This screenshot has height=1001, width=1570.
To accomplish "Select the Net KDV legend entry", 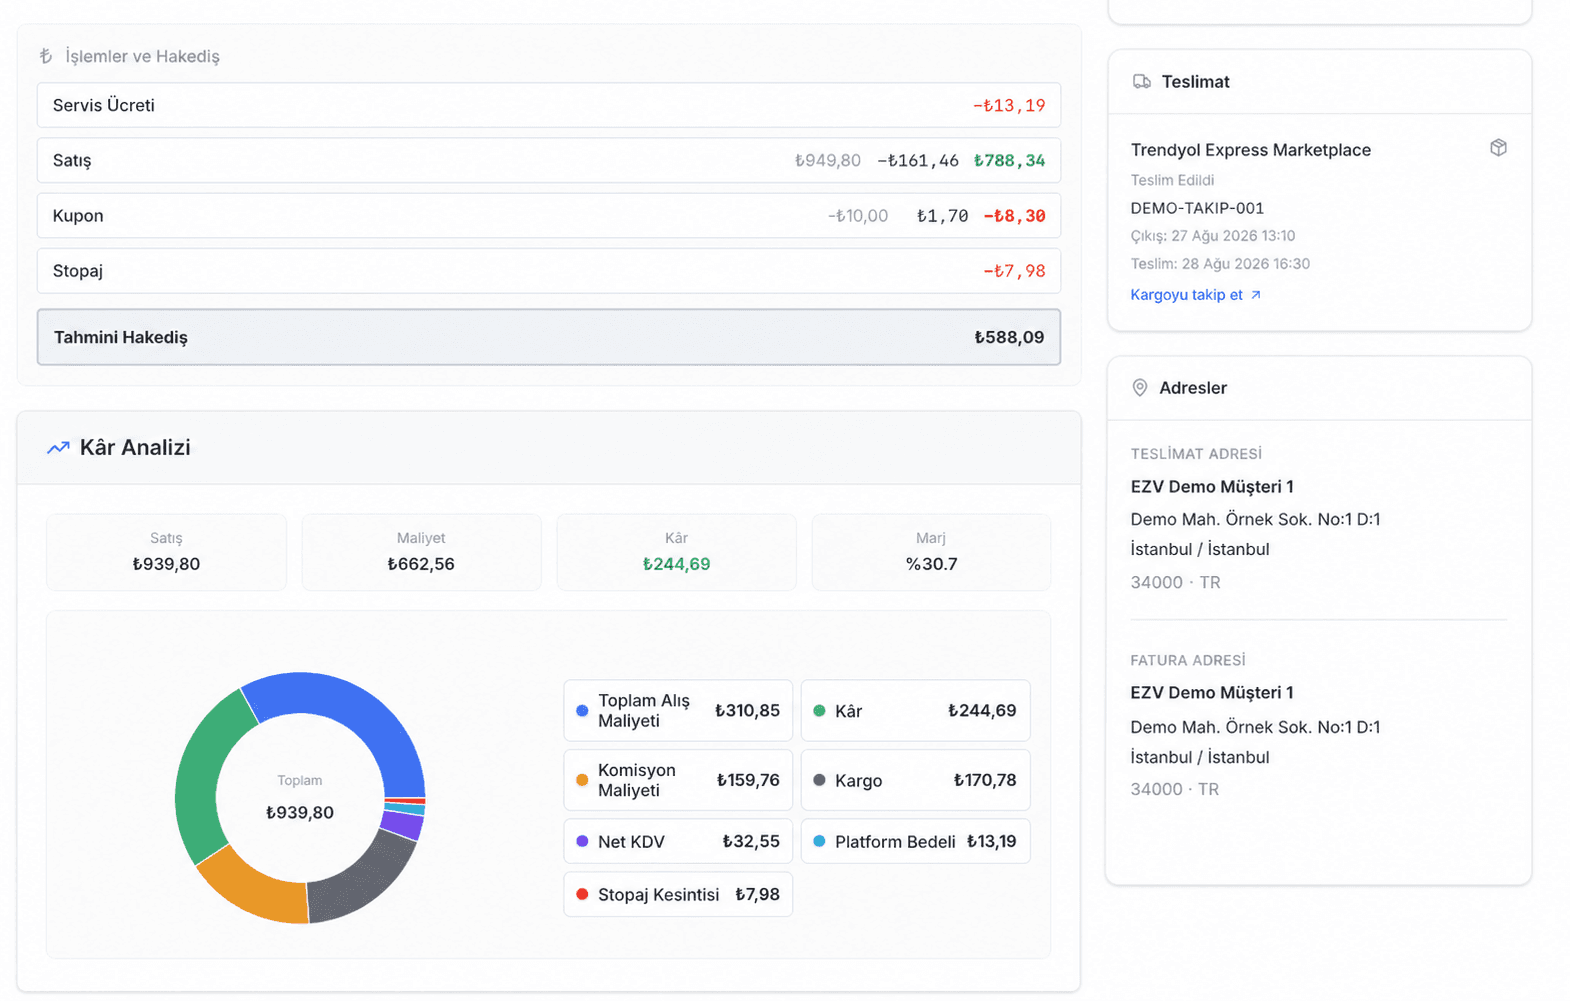I will point(678,841).
